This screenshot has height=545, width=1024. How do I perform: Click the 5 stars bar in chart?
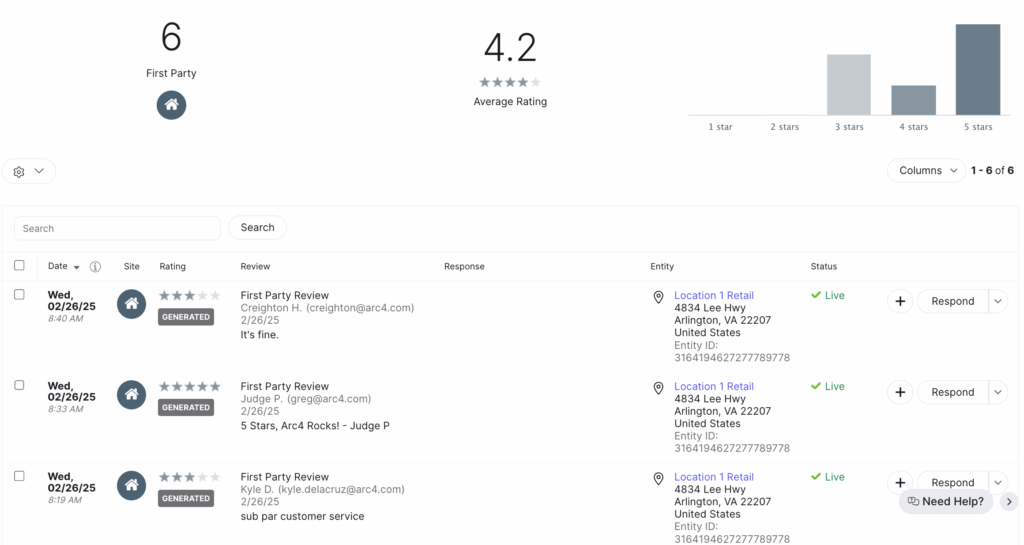tap(978, 70)
